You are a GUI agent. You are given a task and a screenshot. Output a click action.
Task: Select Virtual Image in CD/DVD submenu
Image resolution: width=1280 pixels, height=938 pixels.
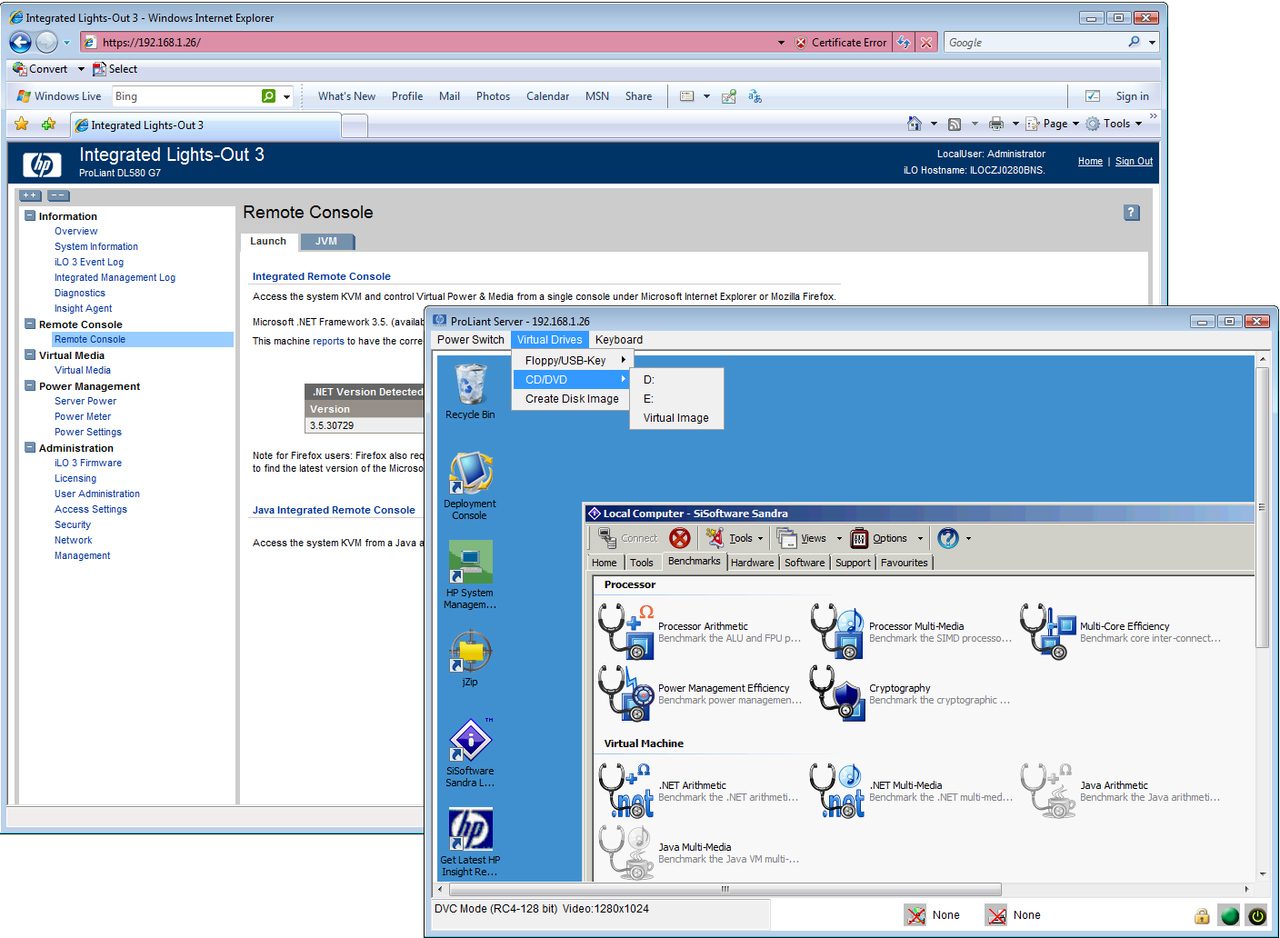tap(676, 418)
